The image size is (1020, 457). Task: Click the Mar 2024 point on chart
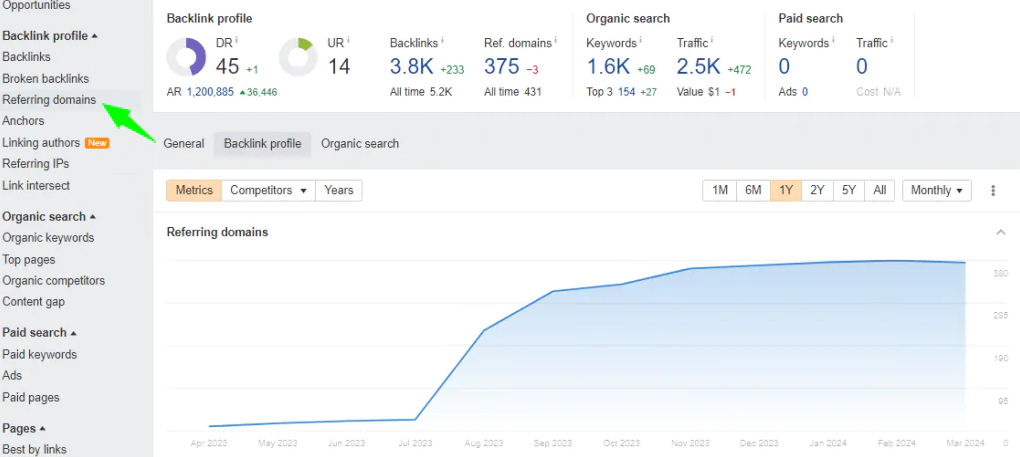(964, 263)
